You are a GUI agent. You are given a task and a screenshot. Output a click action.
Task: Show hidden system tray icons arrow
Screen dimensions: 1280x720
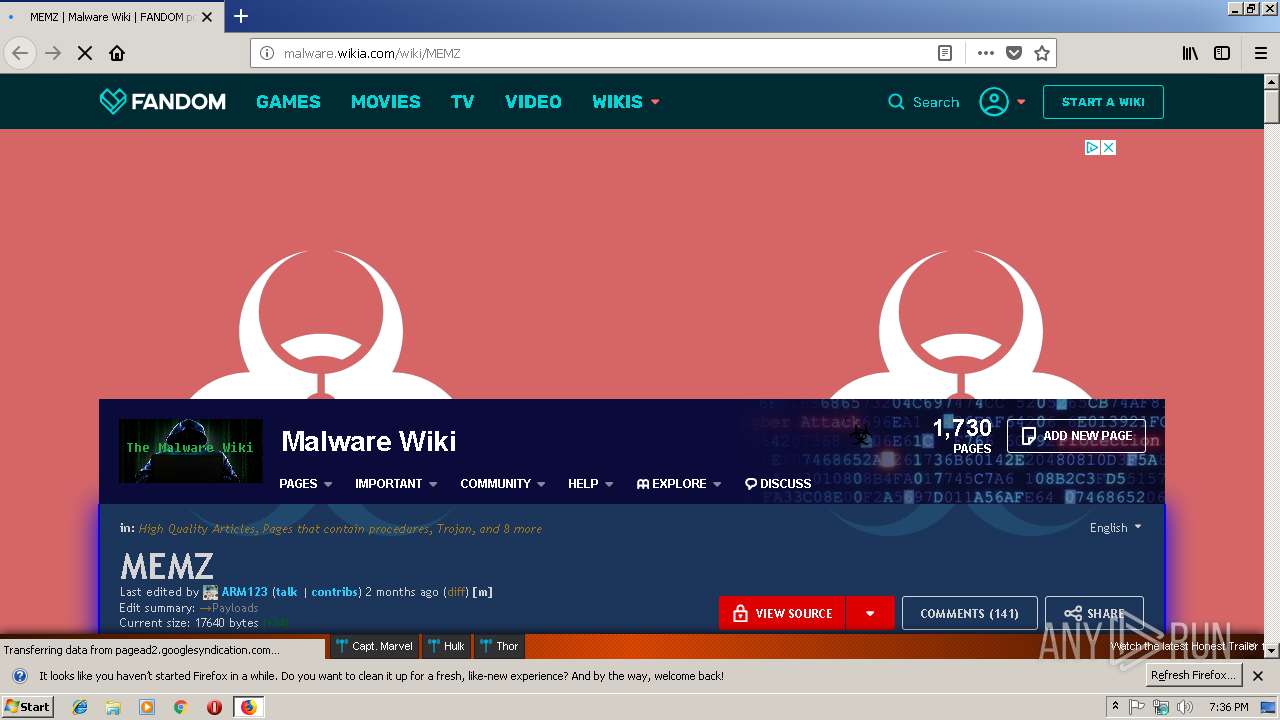[x=1115, y=707]
